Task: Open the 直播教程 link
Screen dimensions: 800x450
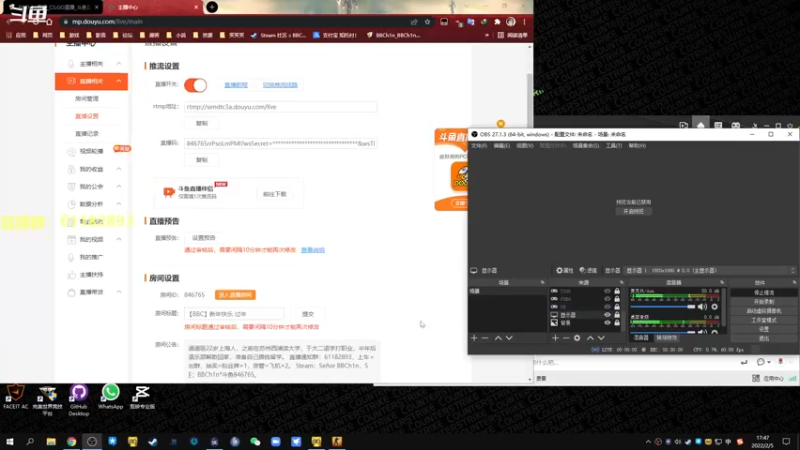Action: click(236, 85)
